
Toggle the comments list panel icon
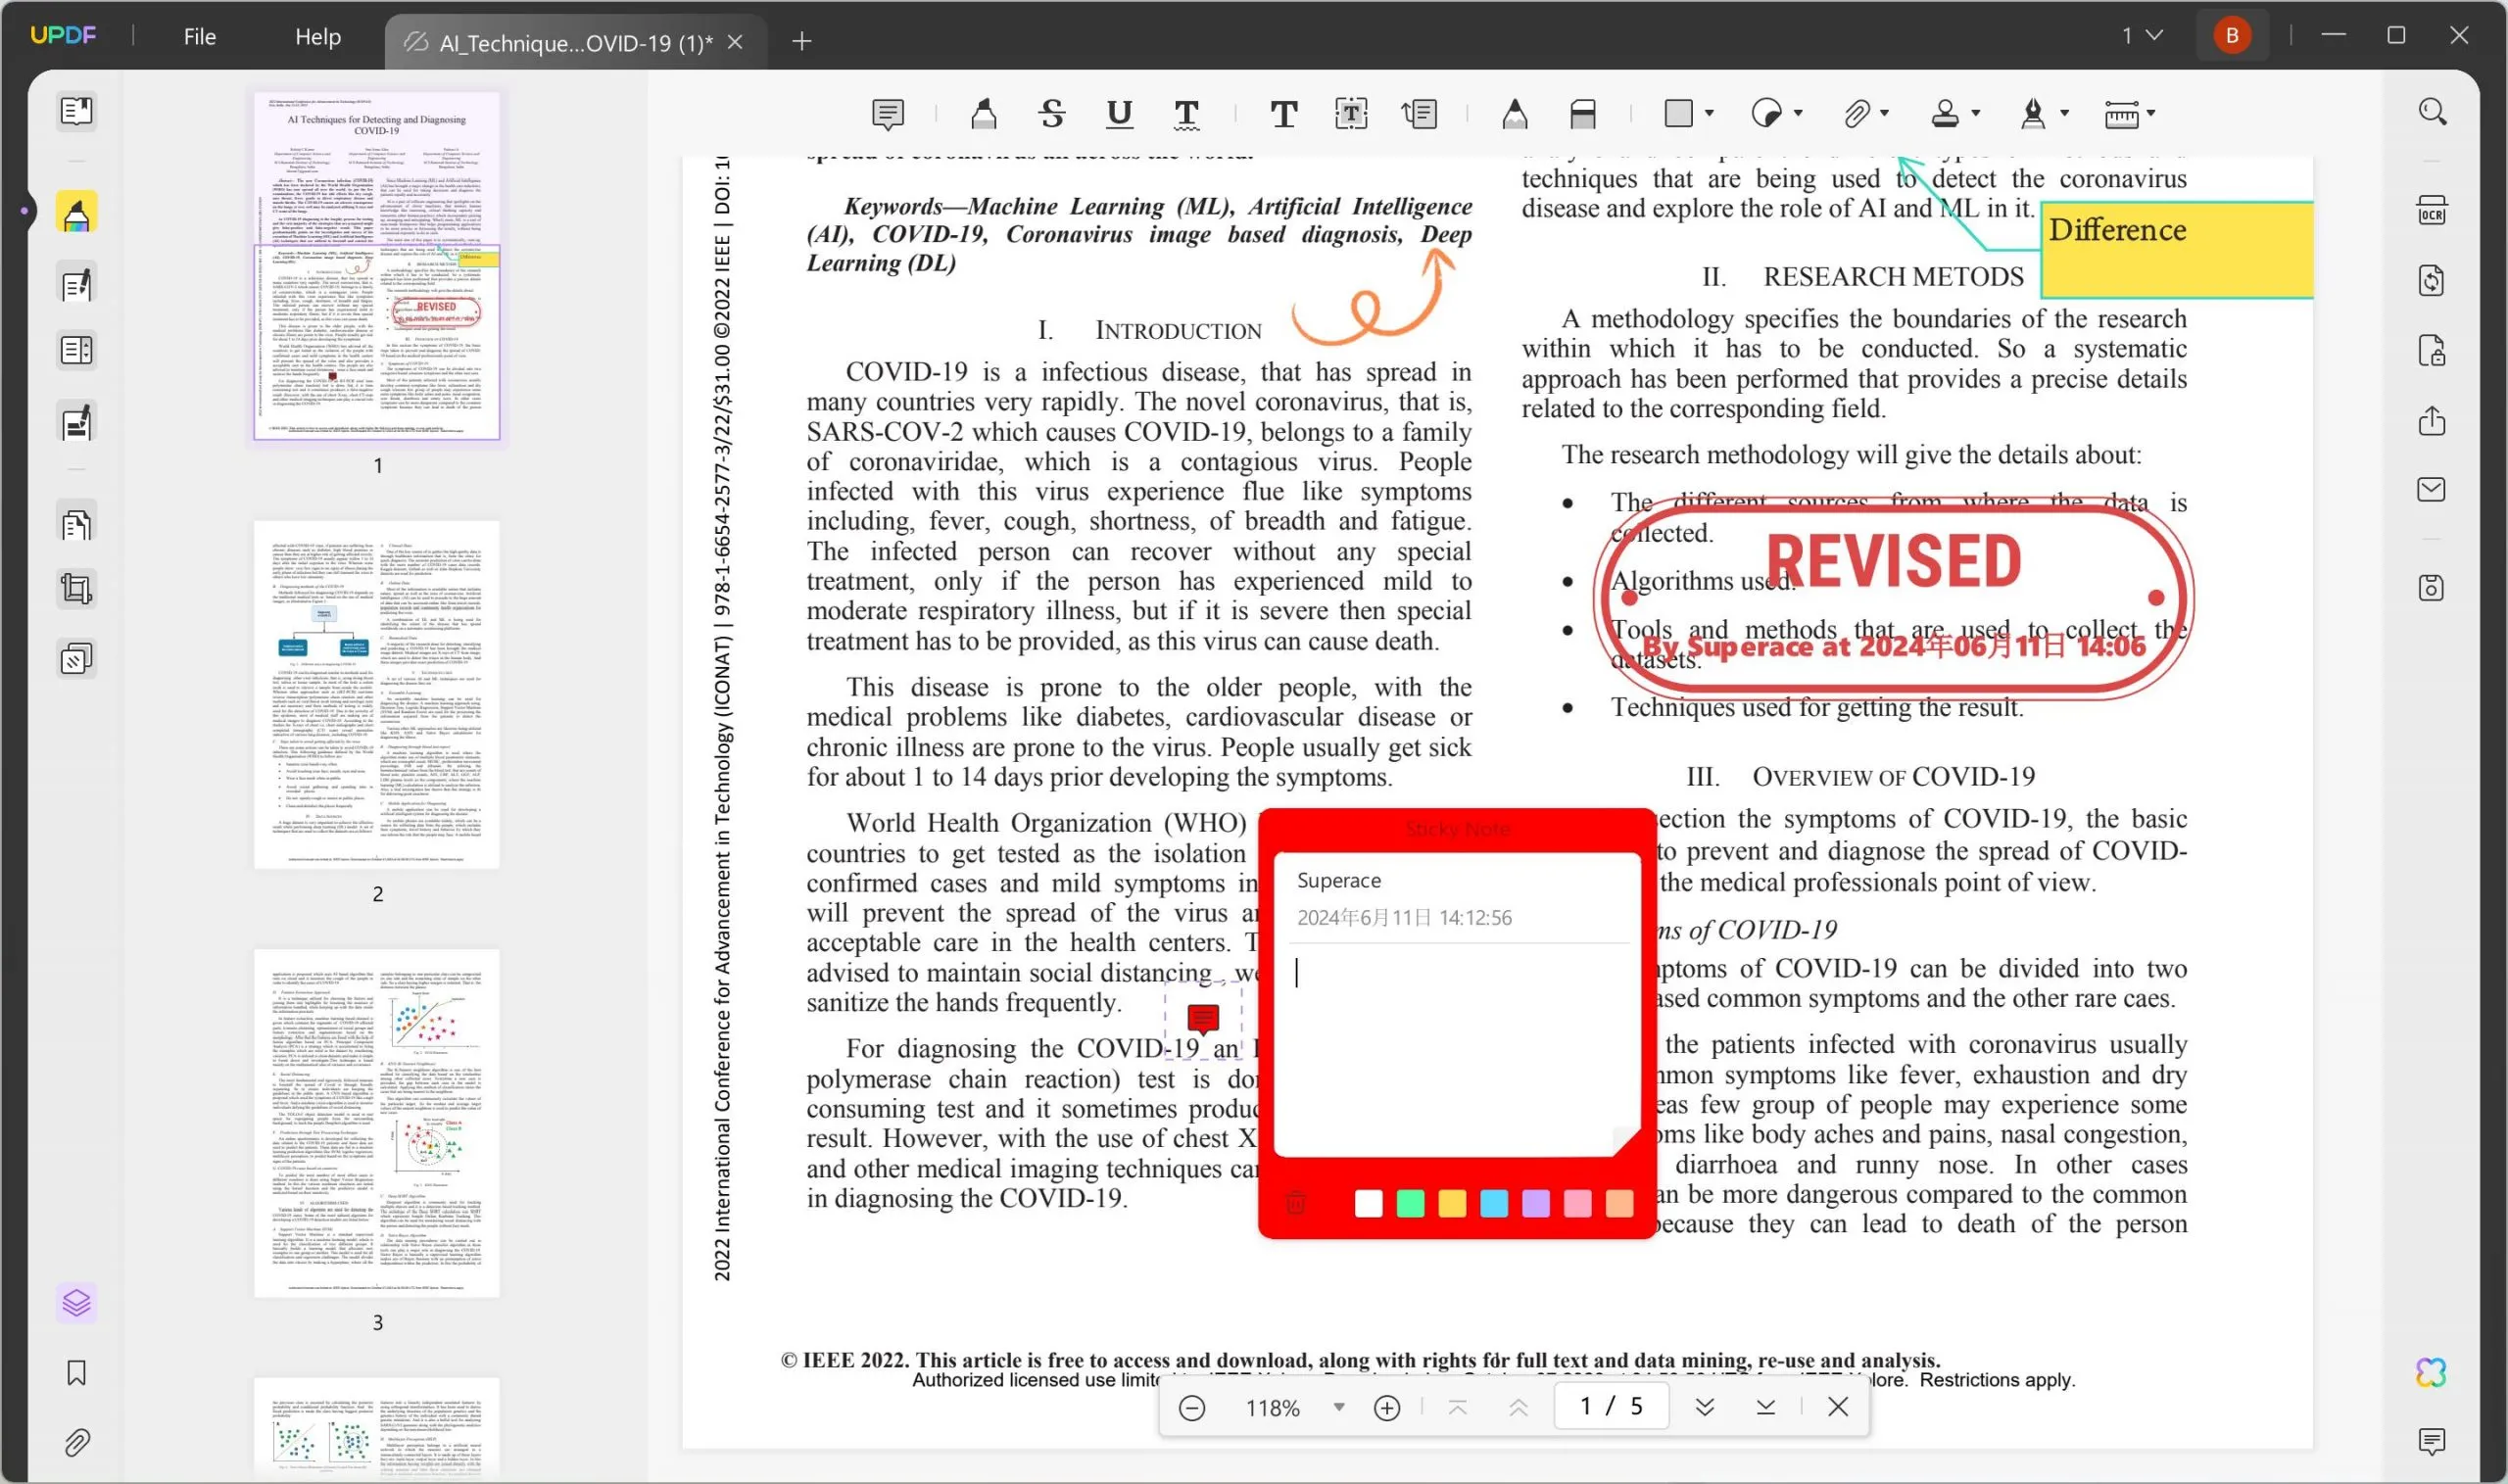pyautogui.click(x=2431, y=1441)
